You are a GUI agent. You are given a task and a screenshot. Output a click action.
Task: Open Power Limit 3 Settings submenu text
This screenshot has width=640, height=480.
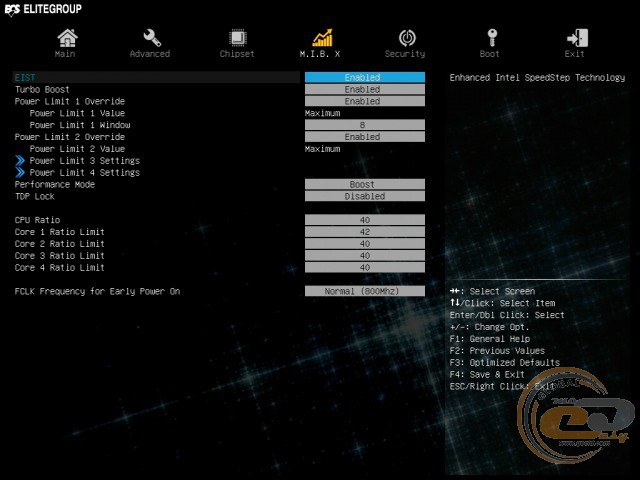[x=84, y=161]
